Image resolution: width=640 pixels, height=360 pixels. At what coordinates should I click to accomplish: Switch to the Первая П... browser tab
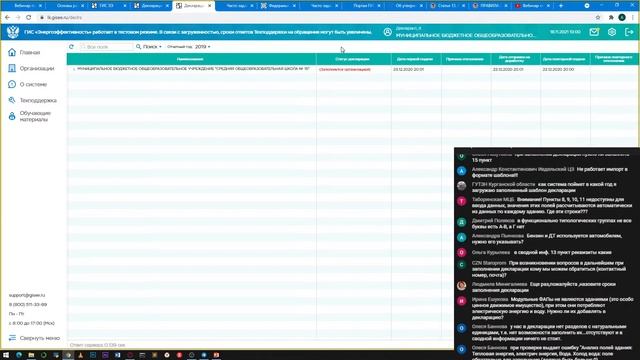(x=362, y=6)
